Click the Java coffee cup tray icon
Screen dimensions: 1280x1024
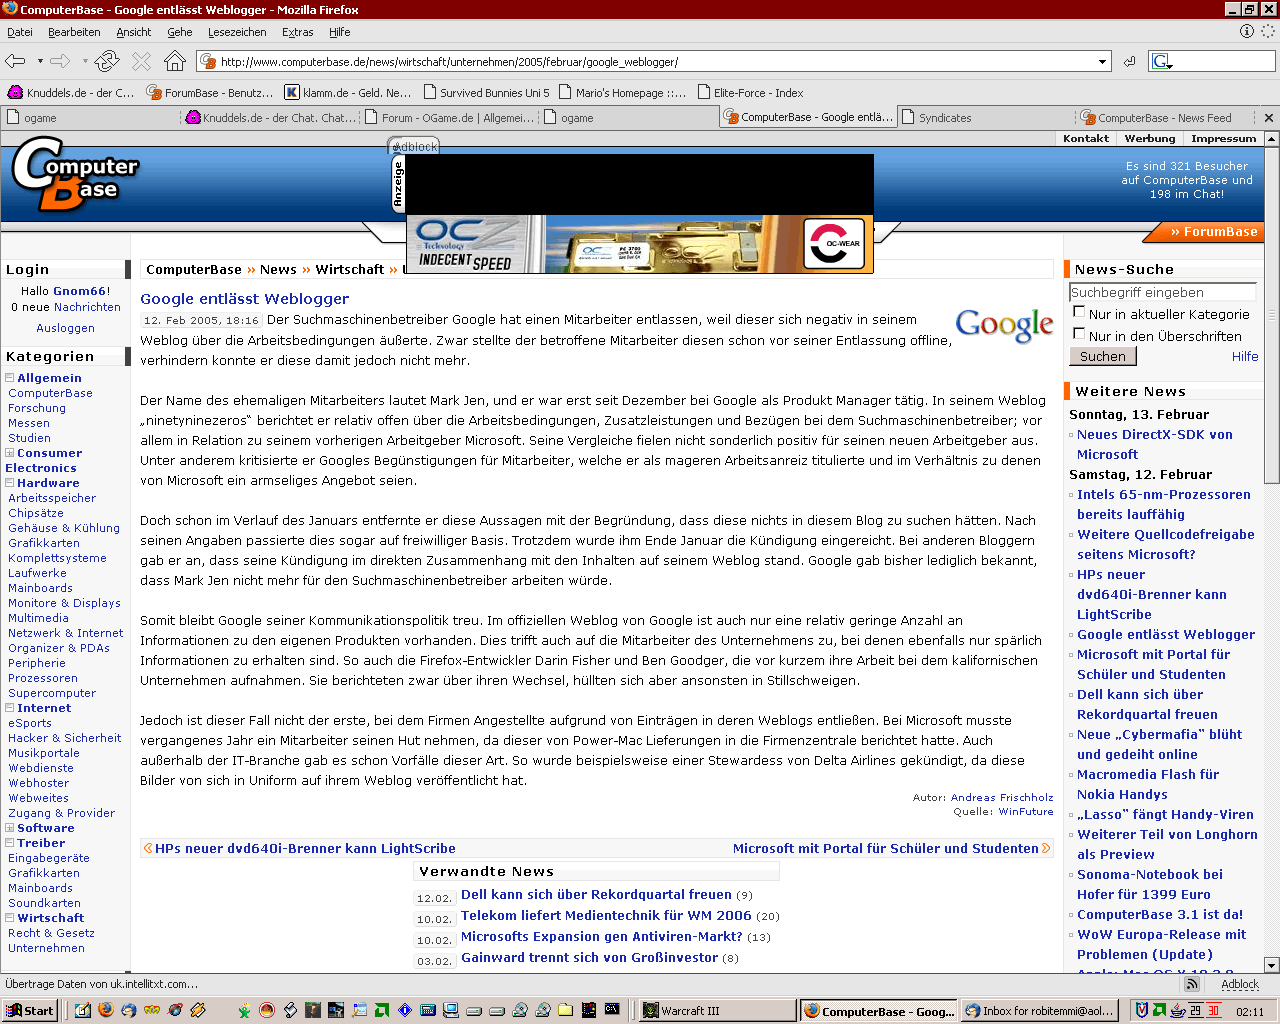point(1178,1011)
